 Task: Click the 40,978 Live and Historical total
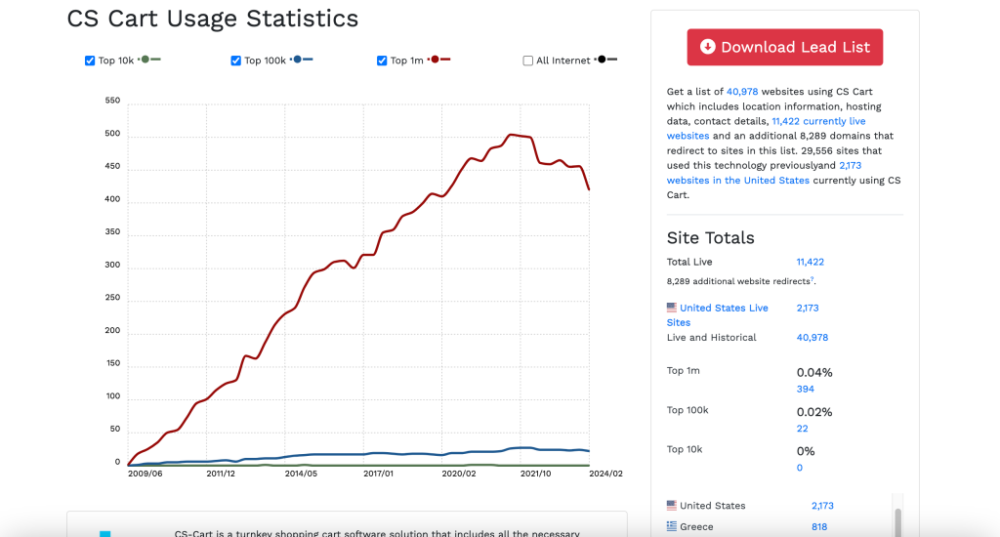point(812,338)
